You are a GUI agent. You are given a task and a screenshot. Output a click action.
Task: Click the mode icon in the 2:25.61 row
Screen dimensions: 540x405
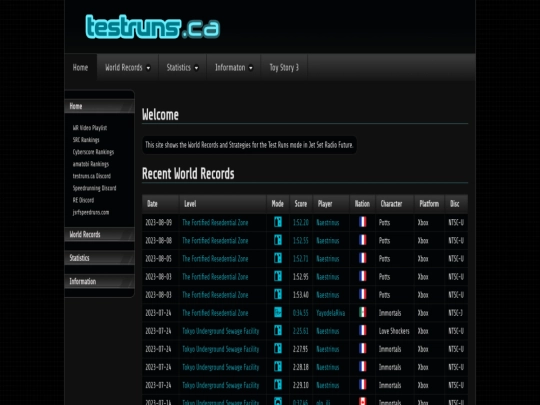click(278, 330)
